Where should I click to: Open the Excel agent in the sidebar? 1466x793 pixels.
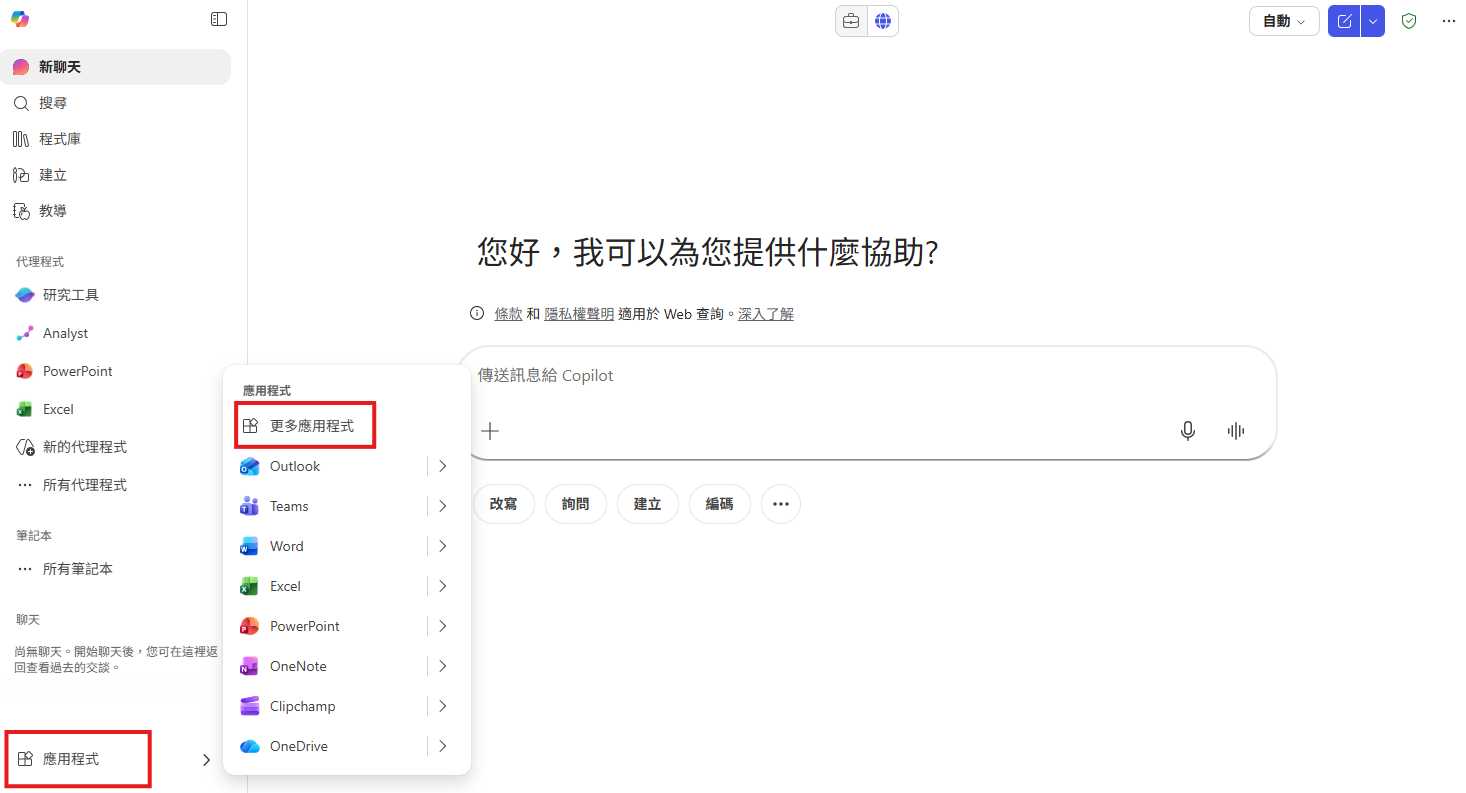click(118, 409)
